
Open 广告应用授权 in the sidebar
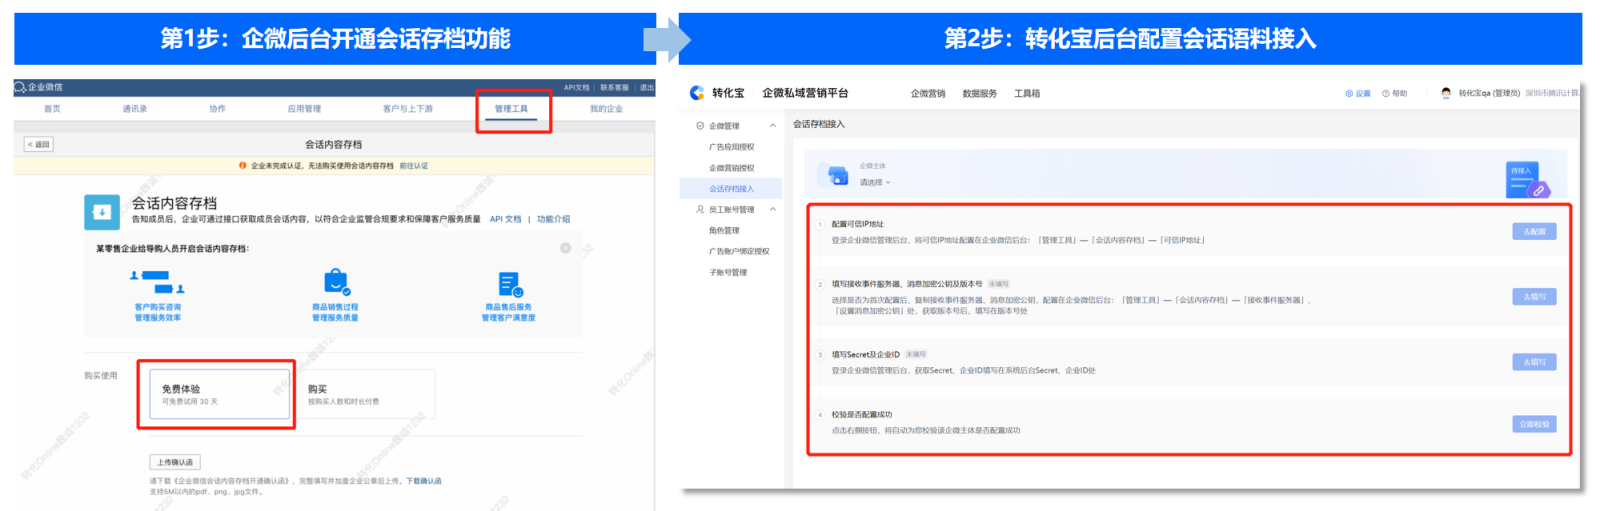[732, 147]
